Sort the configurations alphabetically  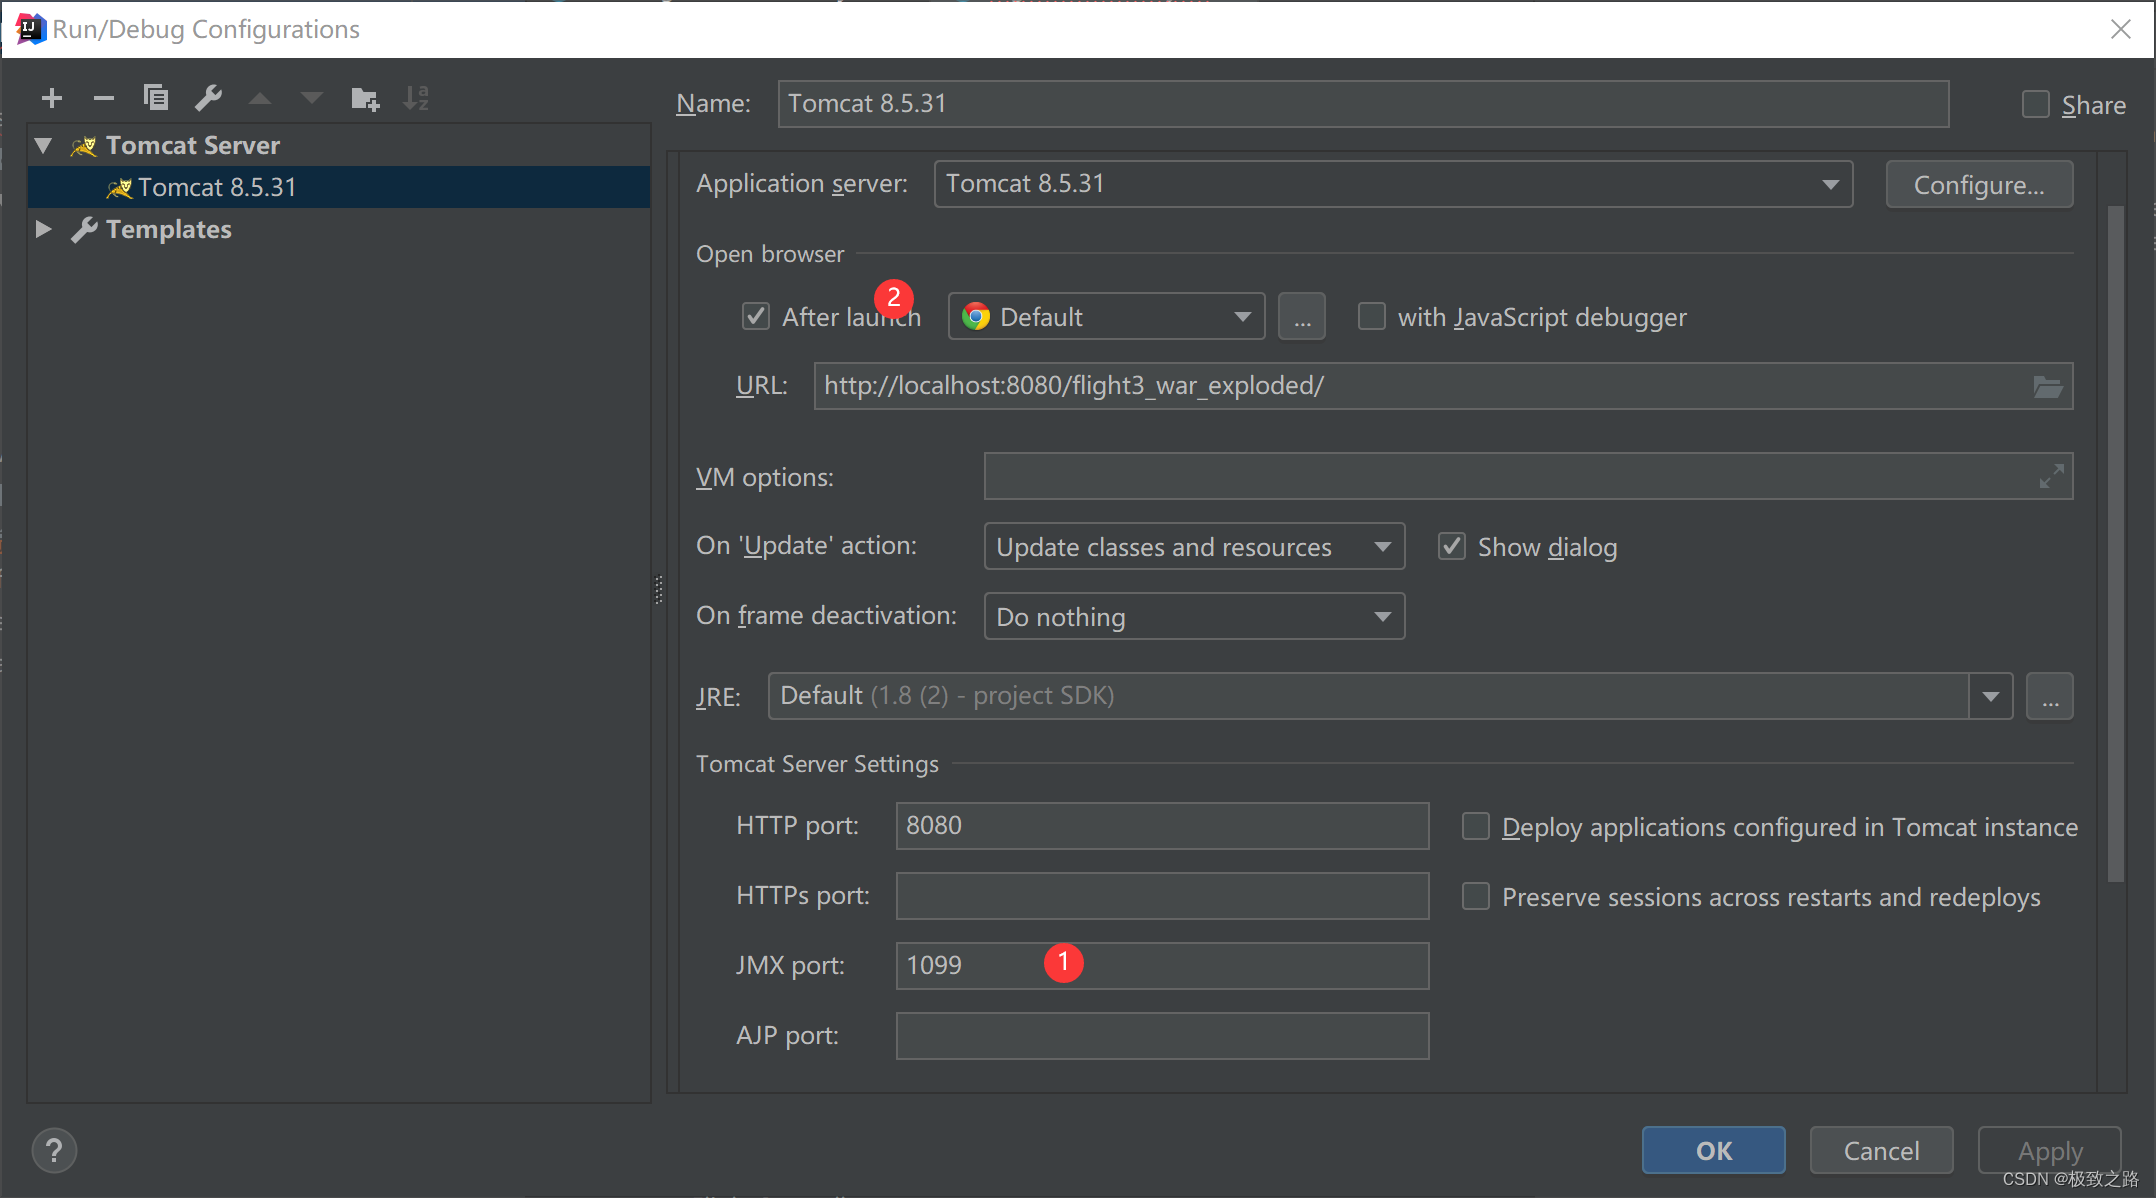[416, 98]
